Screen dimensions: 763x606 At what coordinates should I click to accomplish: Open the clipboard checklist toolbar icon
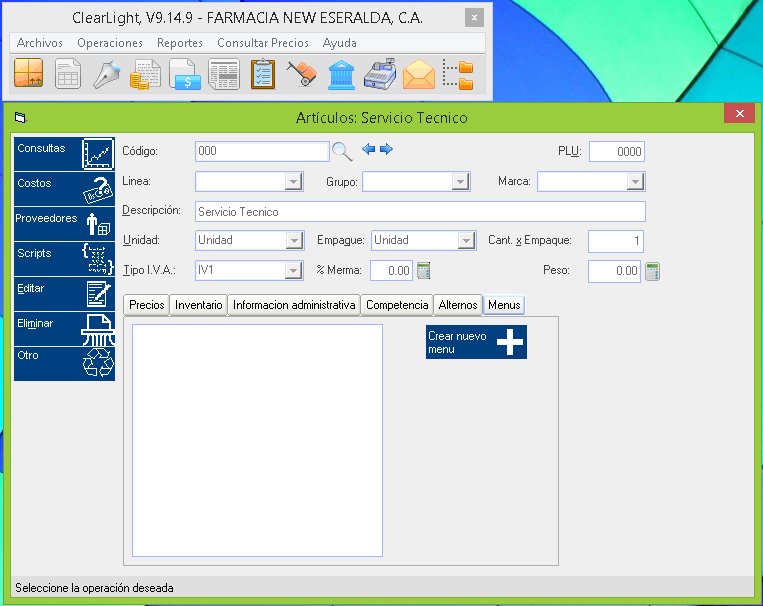[263, 75]
